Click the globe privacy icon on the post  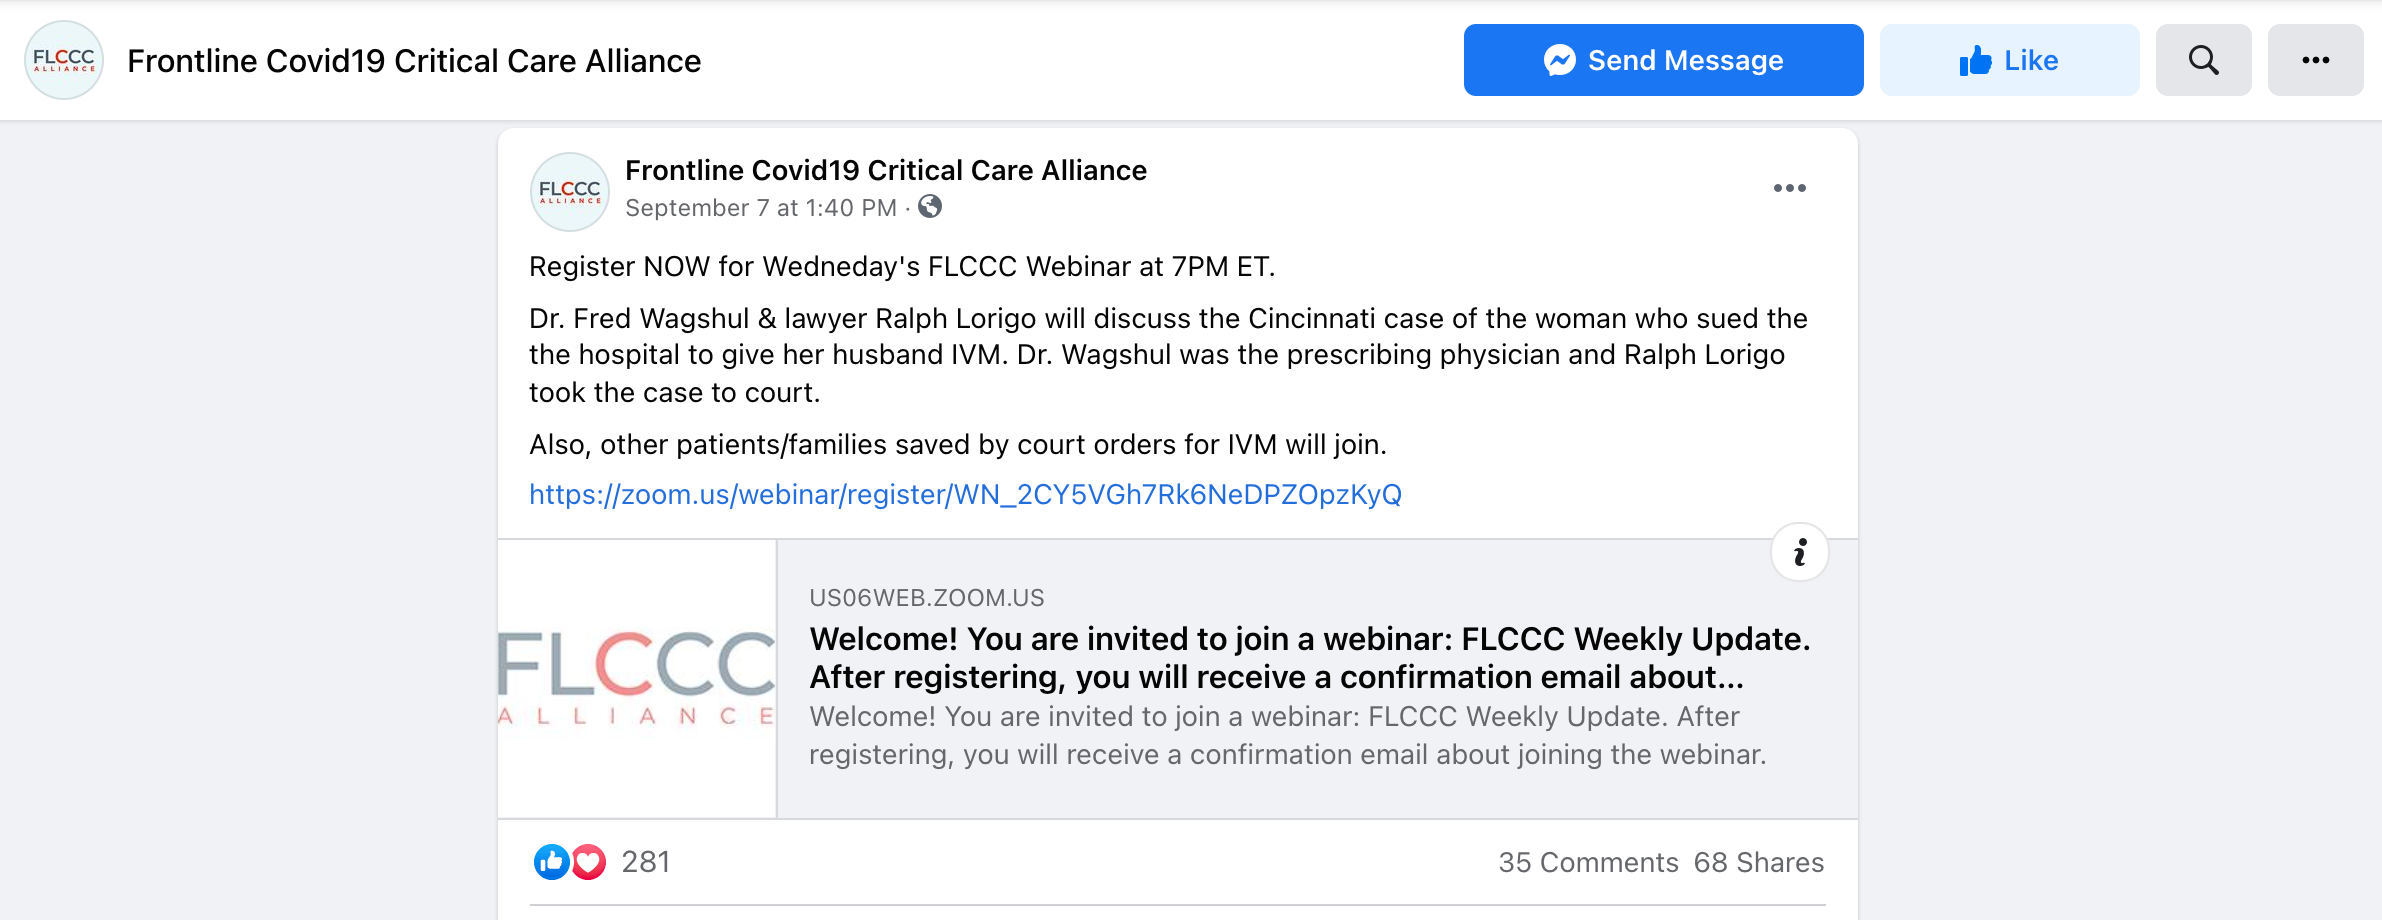(x=930, y=208)
